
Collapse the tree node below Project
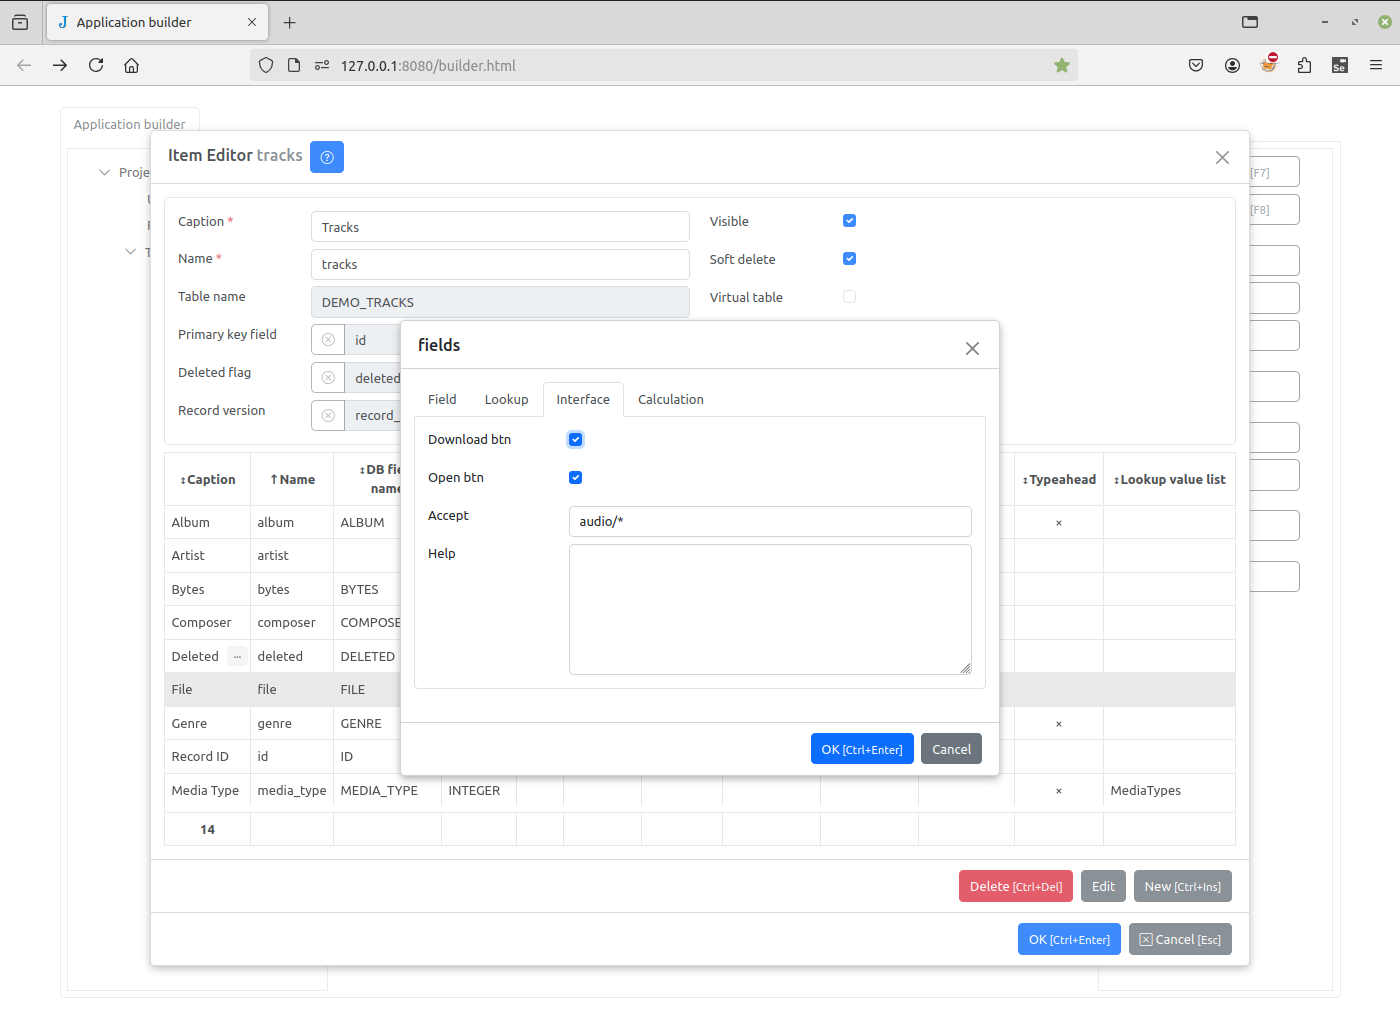point(130,252)
